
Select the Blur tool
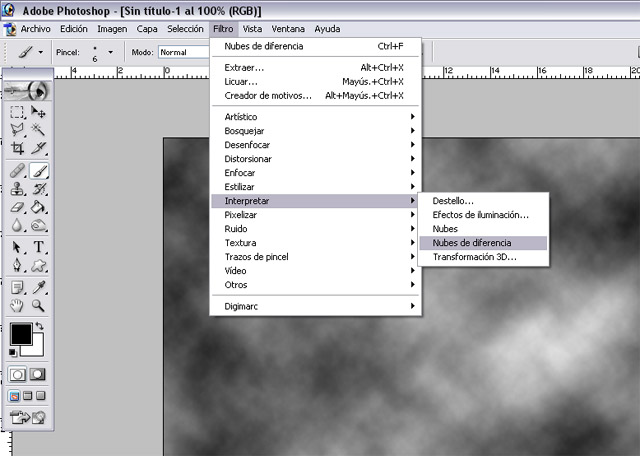[x=17, y=225]
